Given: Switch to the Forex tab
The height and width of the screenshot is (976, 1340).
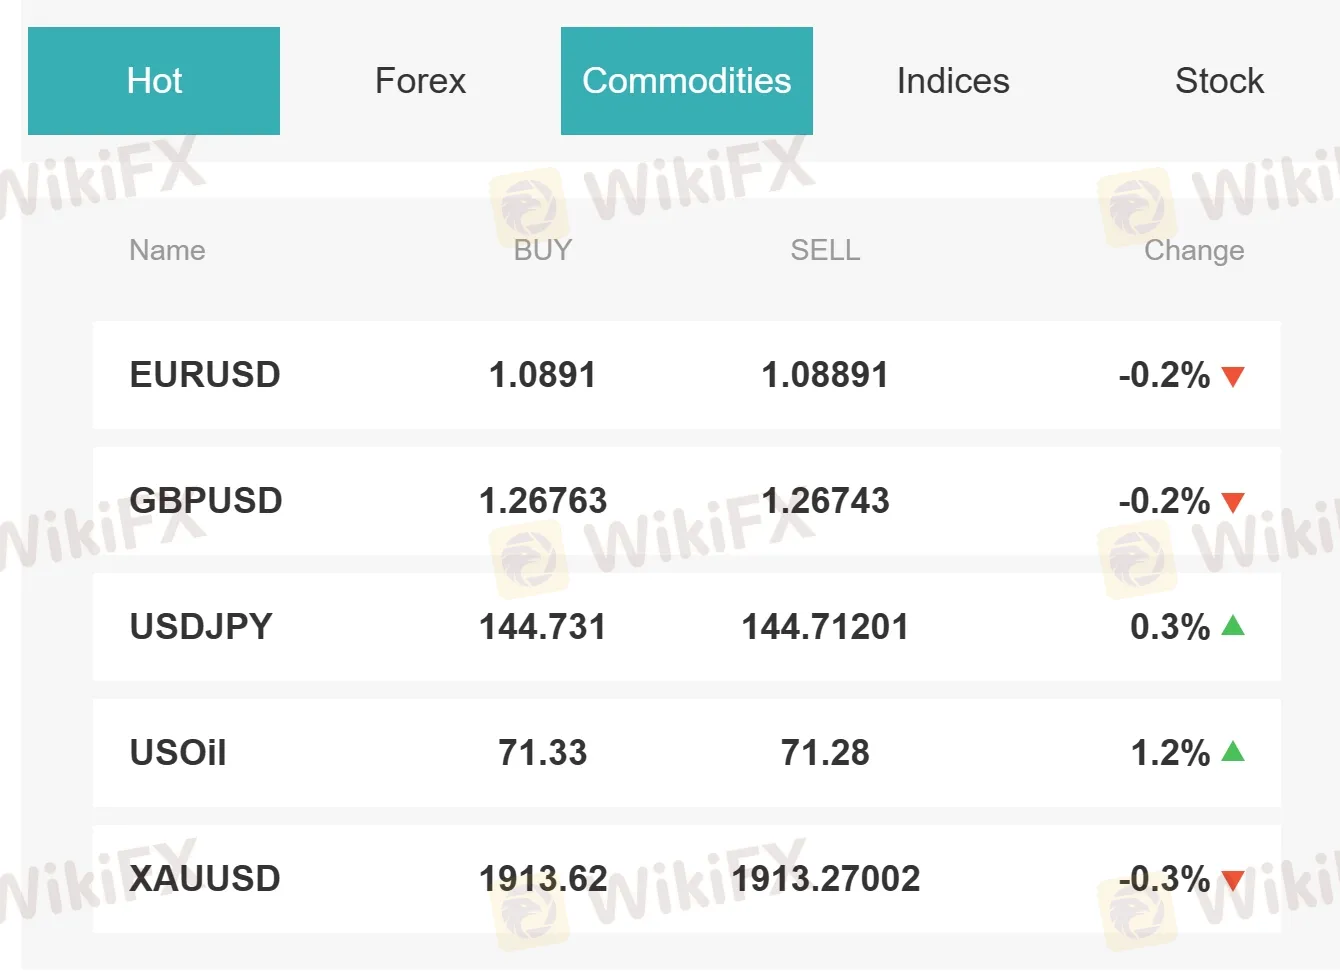Looking at the screenshot, I should click(420, 81).
